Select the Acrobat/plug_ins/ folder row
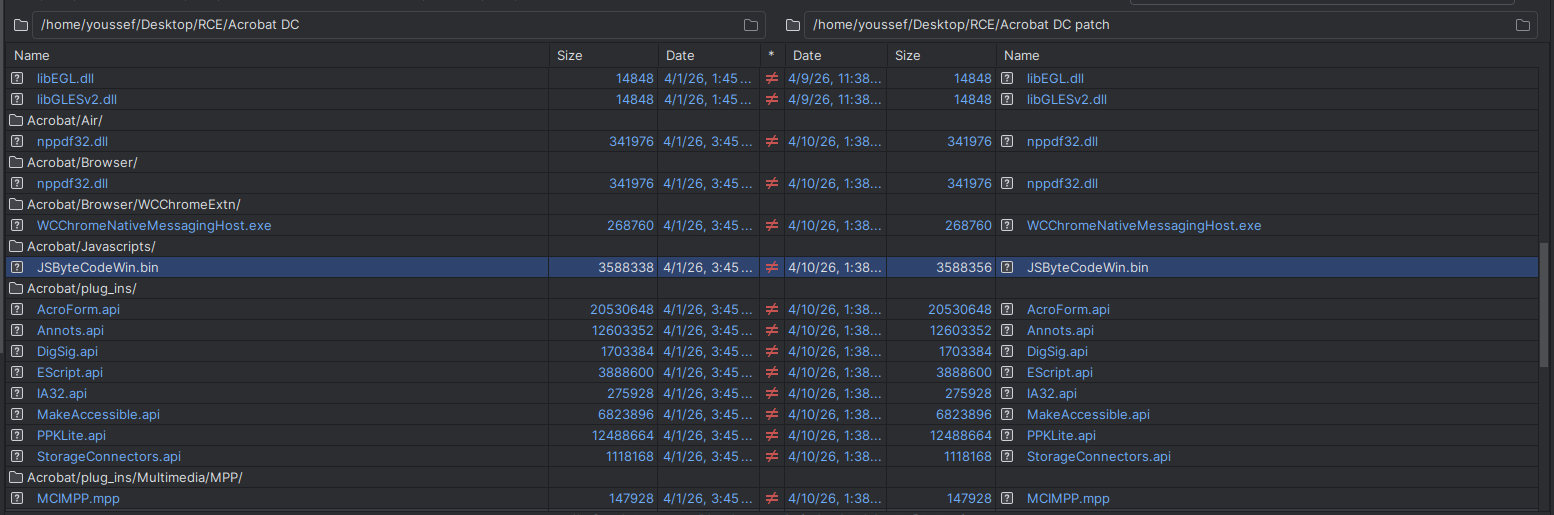The height and width of the screenshot is (515, 1554). 772,288
